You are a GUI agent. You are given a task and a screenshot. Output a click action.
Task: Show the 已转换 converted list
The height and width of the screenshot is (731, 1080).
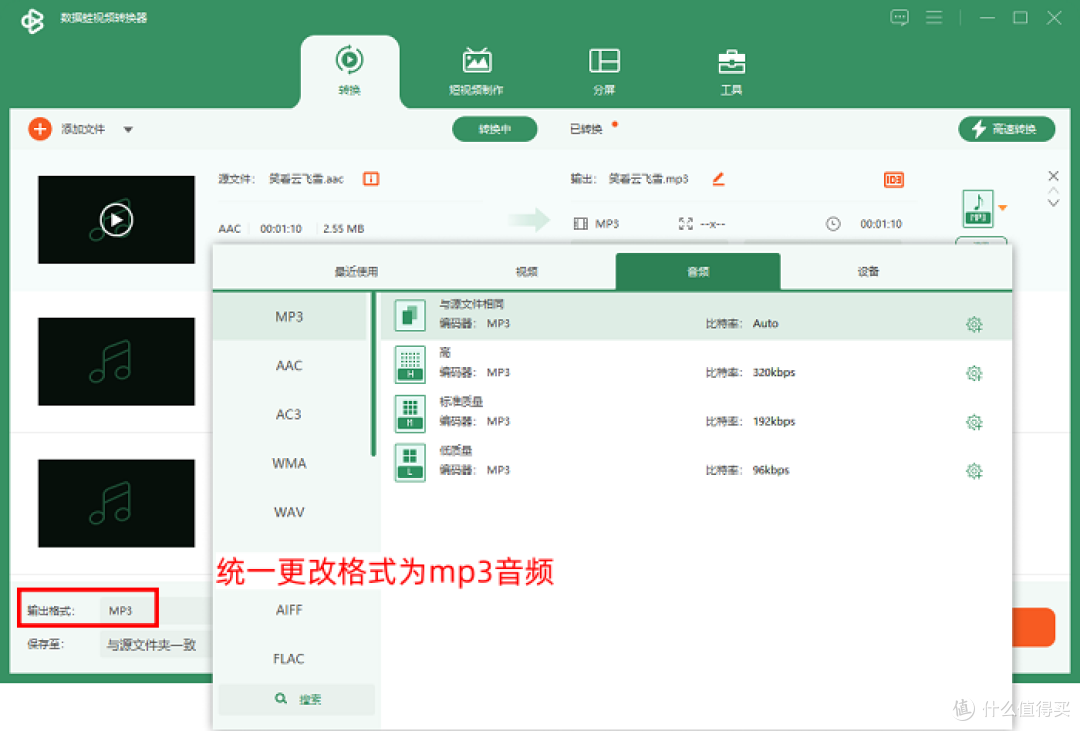pos(586,129)
